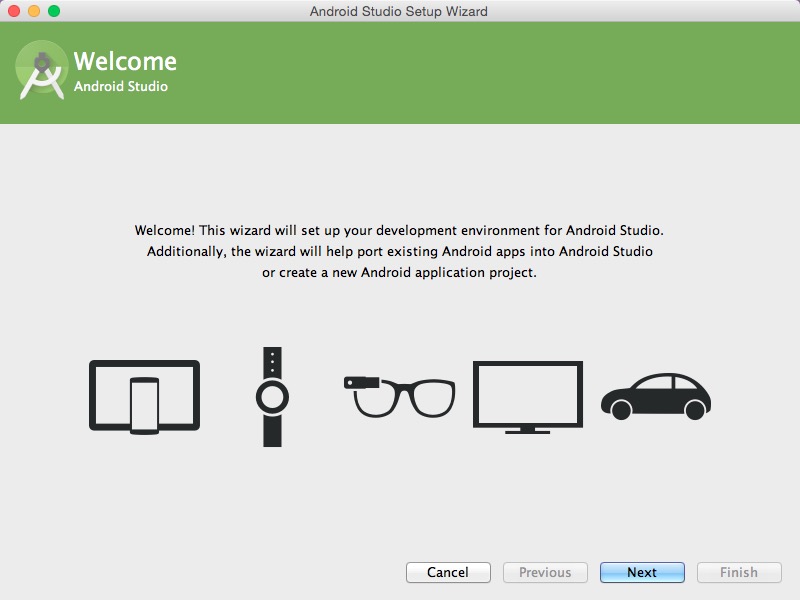Click the car Android Auto icon
800x600 pixels.
click(x=656, y=396)
